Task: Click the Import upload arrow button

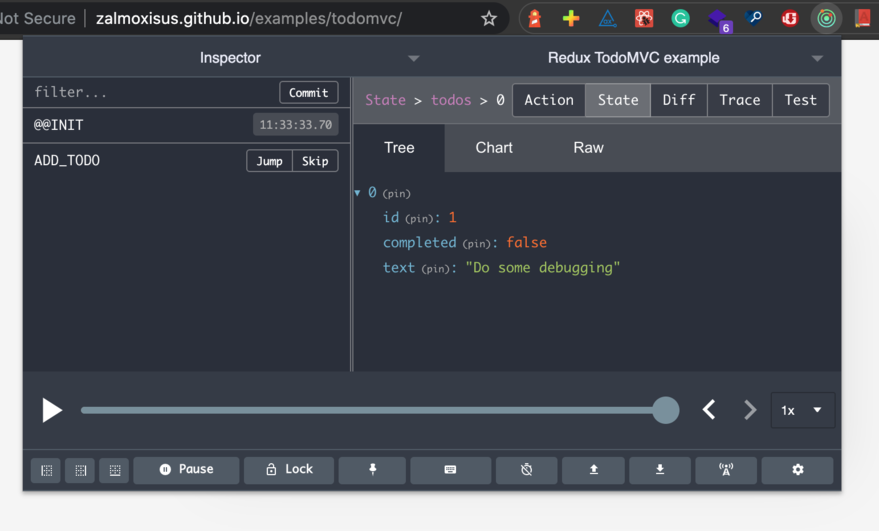Action: point(593,470)
